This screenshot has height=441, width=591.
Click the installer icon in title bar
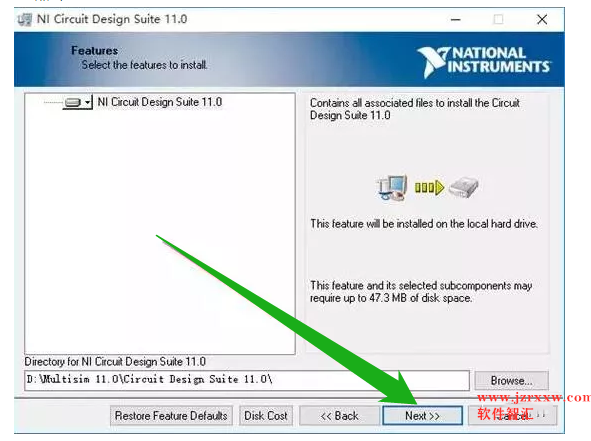(25, 19)
